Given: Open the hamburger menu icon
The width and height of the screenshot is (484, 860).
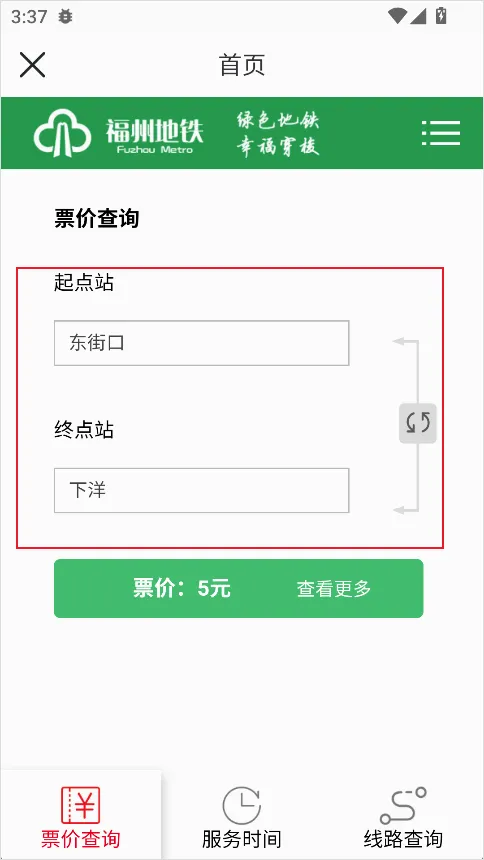Looking at the screenshot, I should click(441, 133).
